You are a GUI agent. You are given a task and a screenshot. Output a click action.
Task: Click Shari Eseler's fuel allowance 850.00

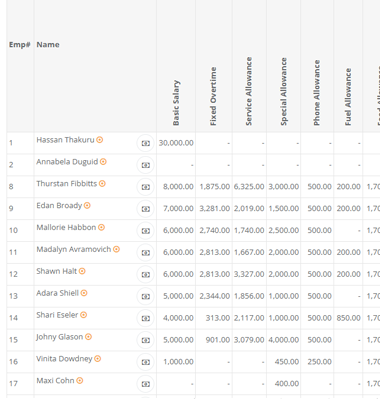(348, 318)
